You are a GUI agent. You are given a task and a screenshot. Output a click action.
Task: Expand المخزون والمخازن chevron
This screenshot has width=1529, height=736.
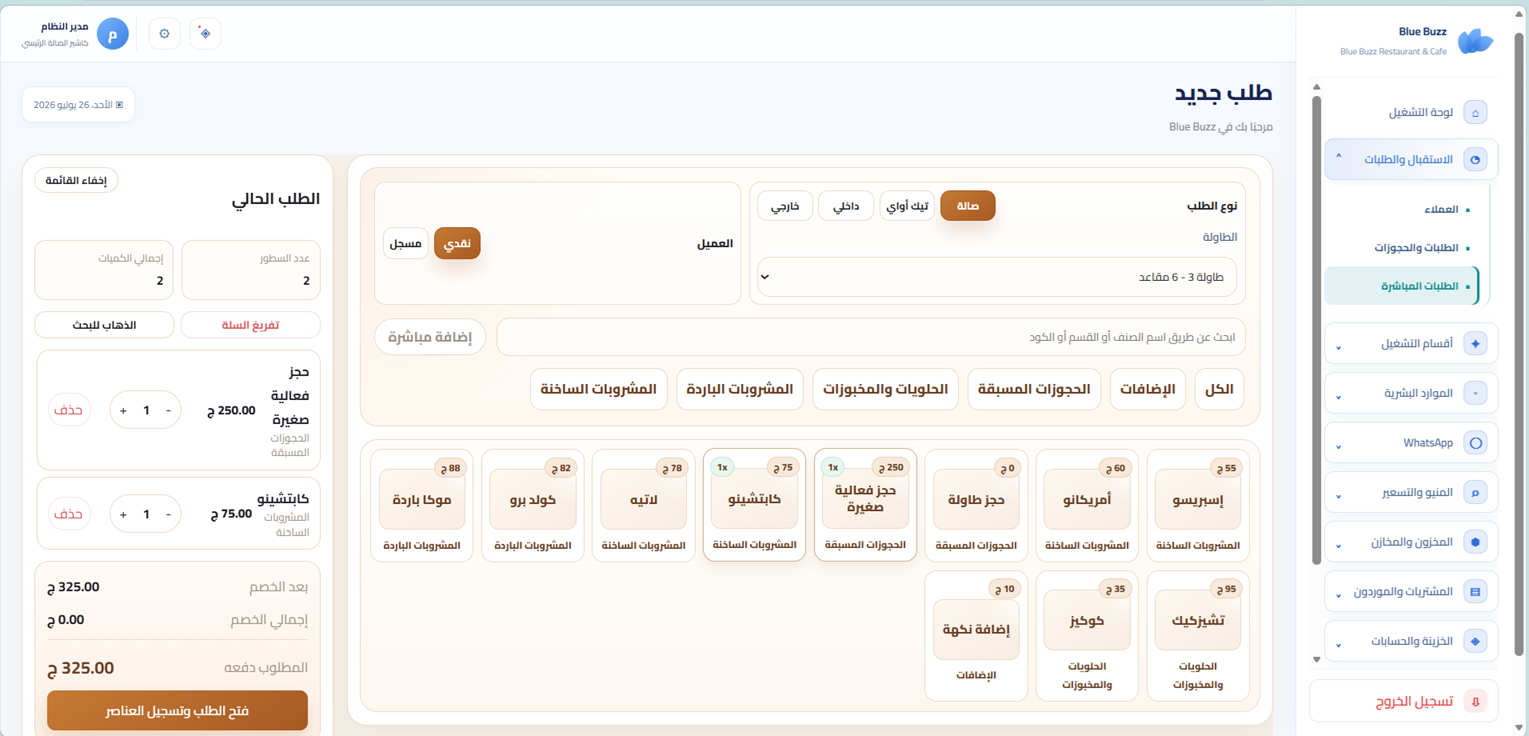pos(1339,545)
